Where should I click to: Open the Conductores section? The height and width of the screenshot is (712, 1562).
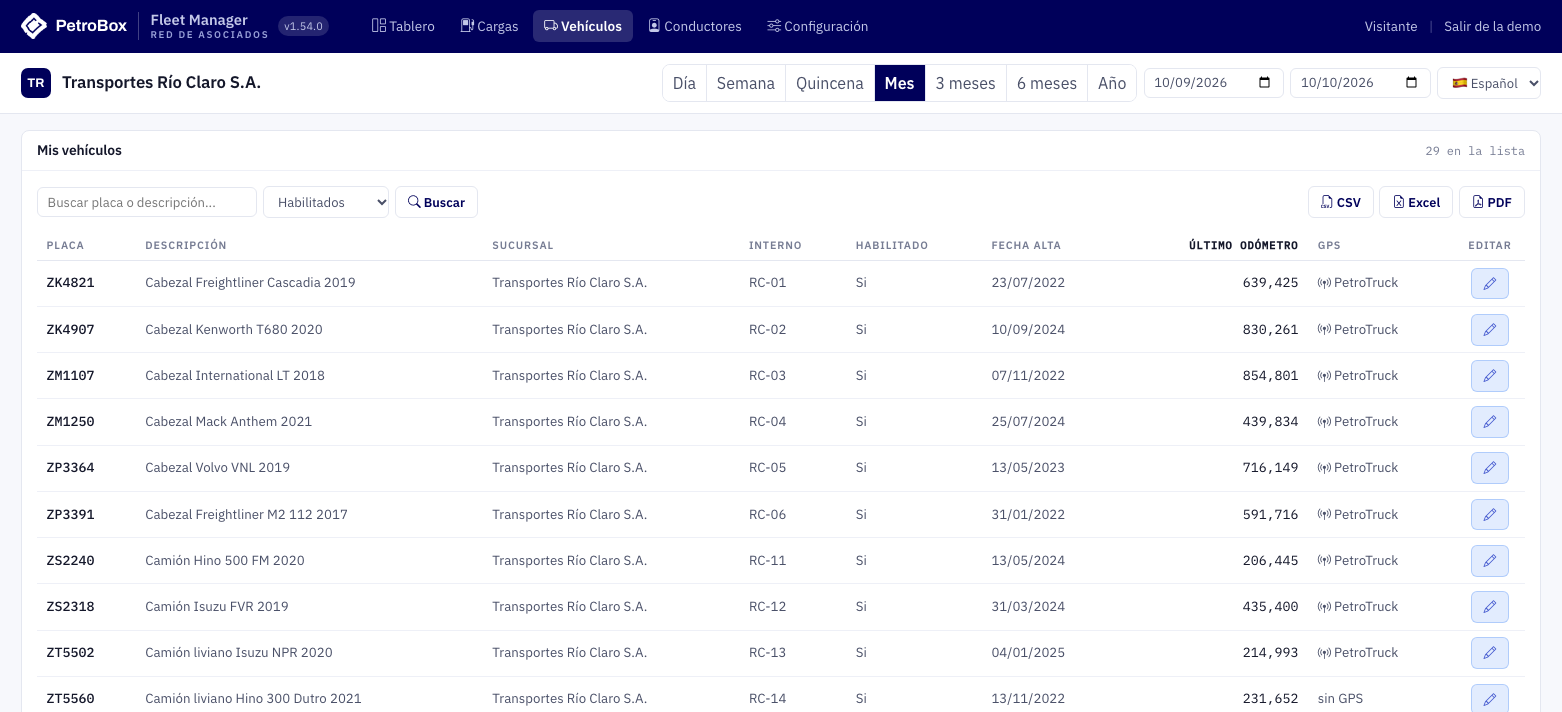[x=695, y=26]
